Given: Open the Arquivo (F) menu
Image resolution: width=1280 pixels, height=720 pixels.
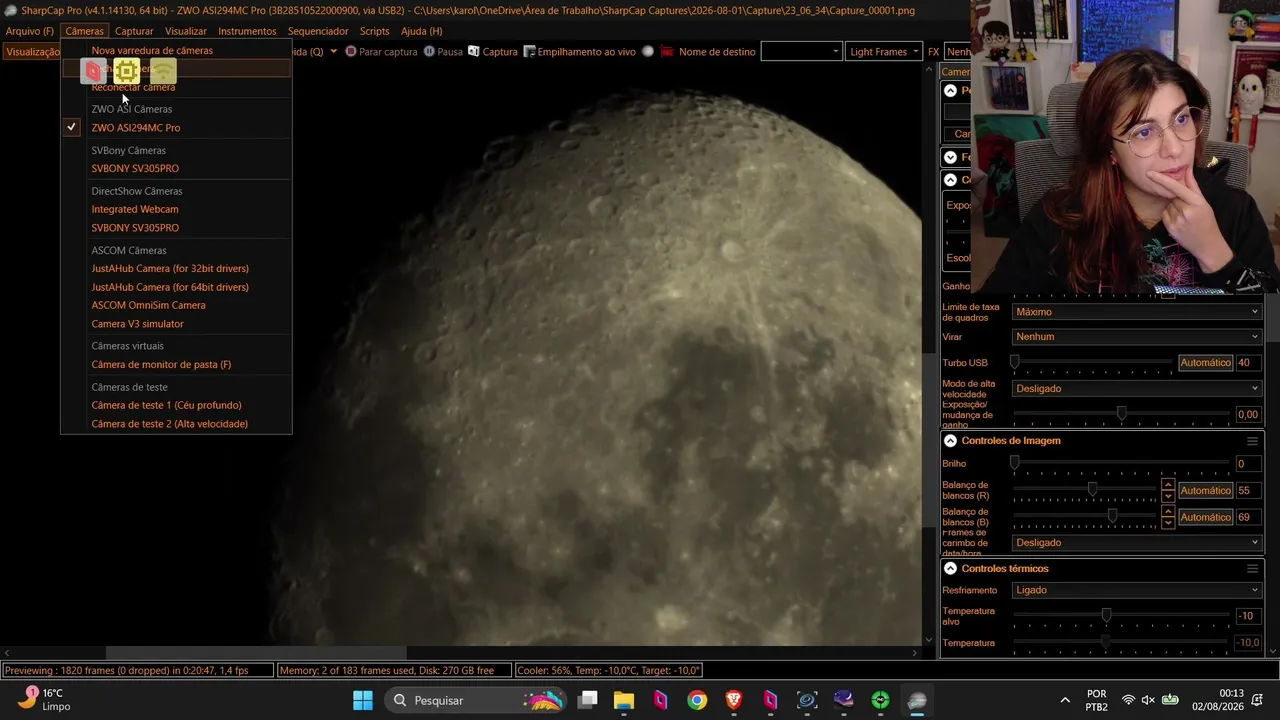Looking at the screenshot, I should point(30,31).
